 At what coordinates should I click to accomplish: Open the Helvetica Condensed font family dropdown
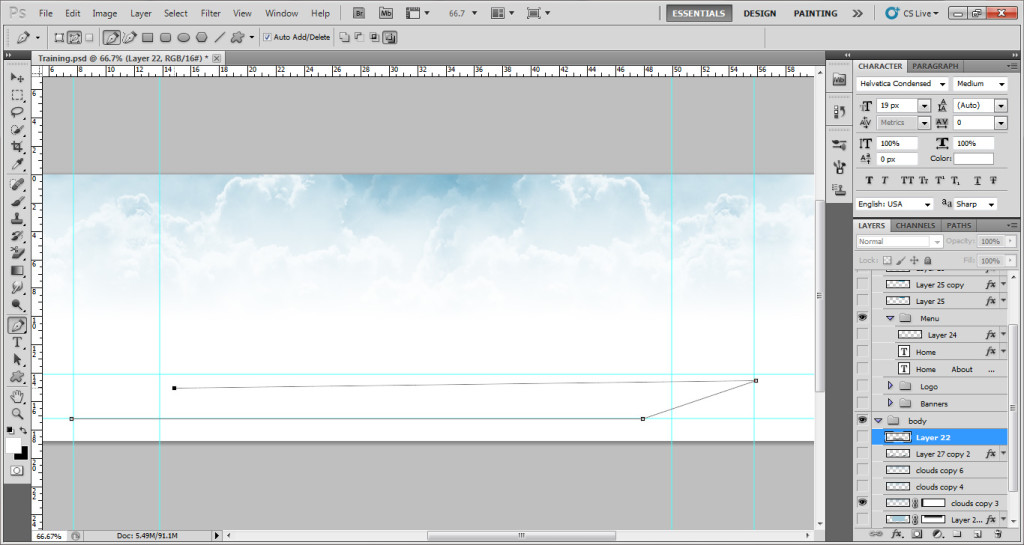tap(942, 84)
